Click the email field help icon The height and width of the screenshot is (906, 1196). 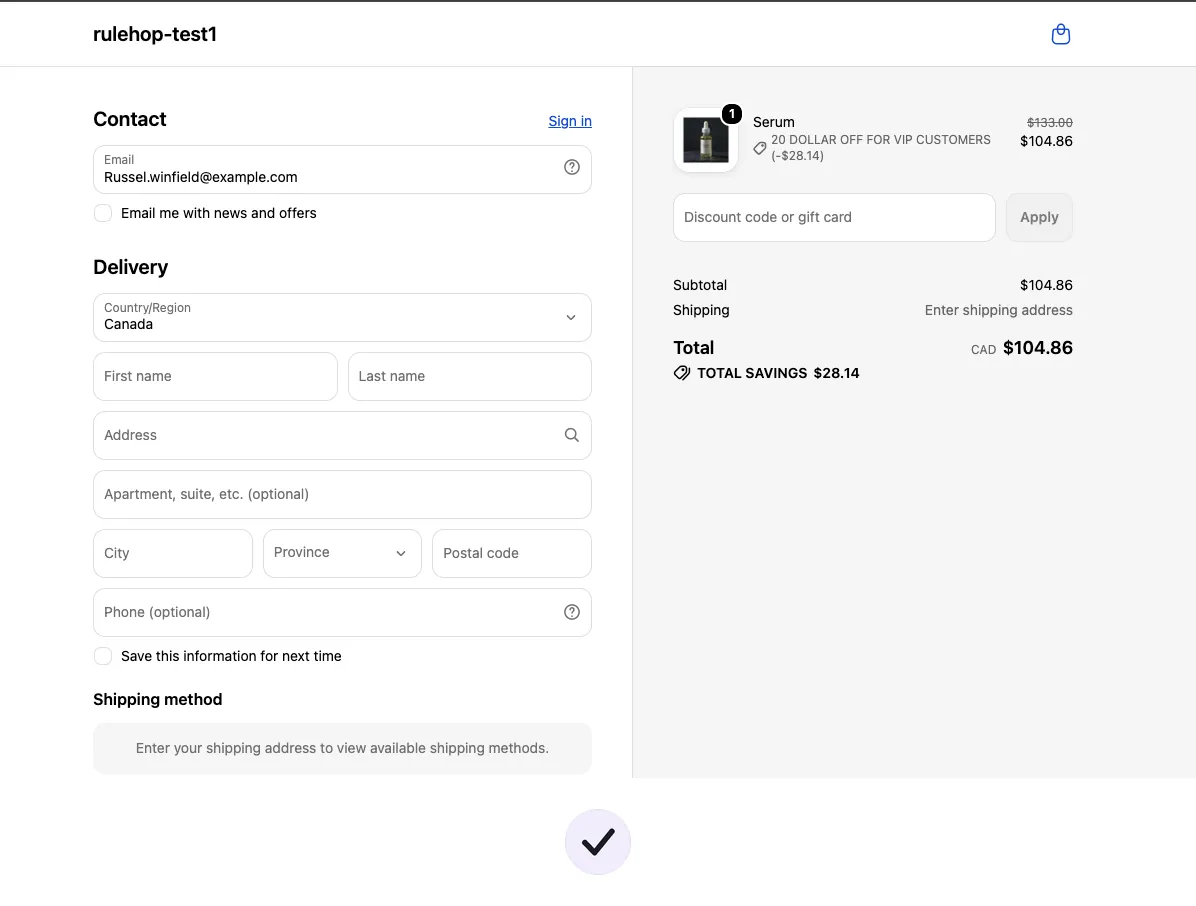click(571, 167)
